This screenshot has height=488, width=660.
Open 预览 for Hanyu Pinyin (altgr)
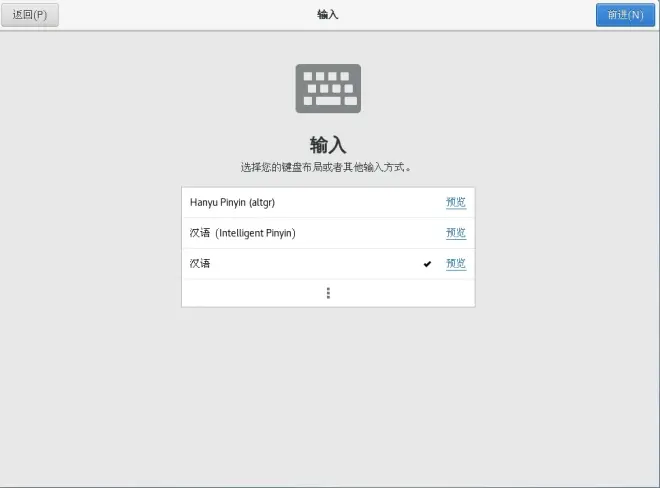tap(456, 203)
